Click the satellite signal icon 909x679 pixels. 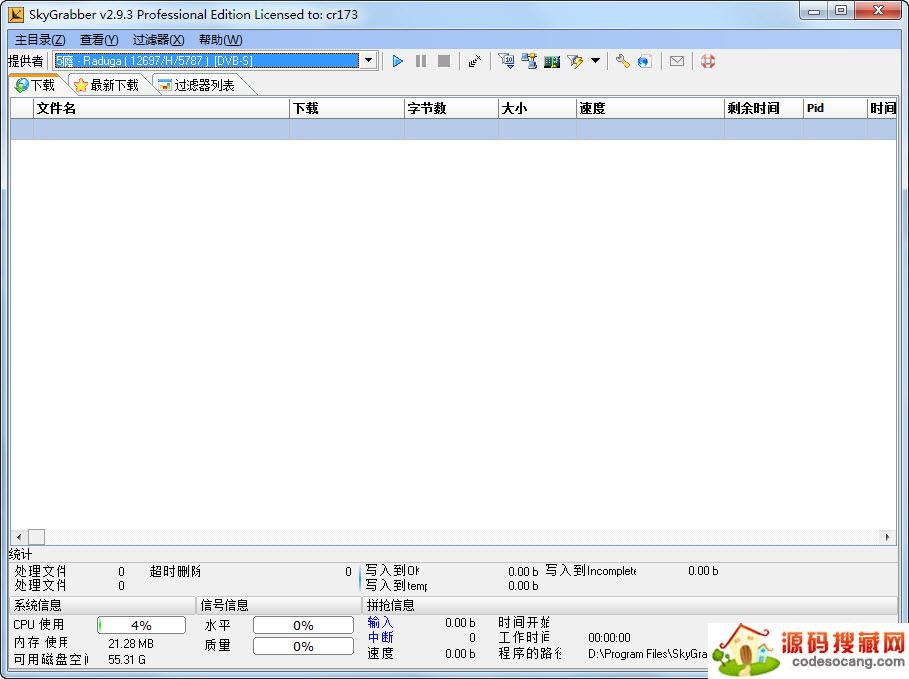click(475, 61)
